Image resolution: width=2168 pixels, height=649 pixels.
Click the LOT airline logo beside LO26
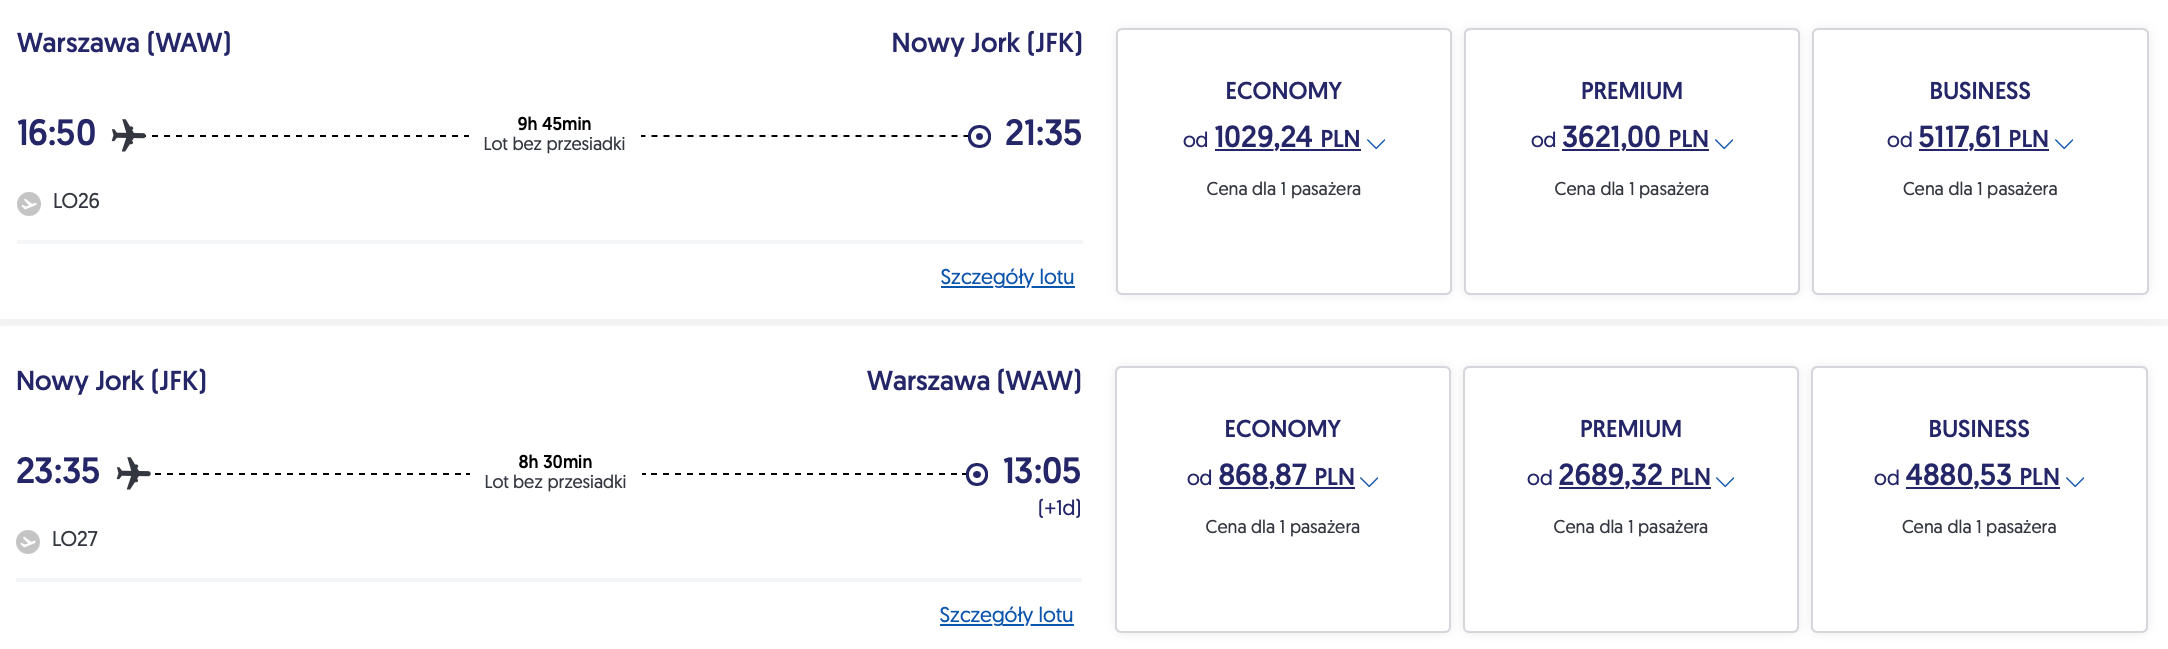[x=29, y=203]
